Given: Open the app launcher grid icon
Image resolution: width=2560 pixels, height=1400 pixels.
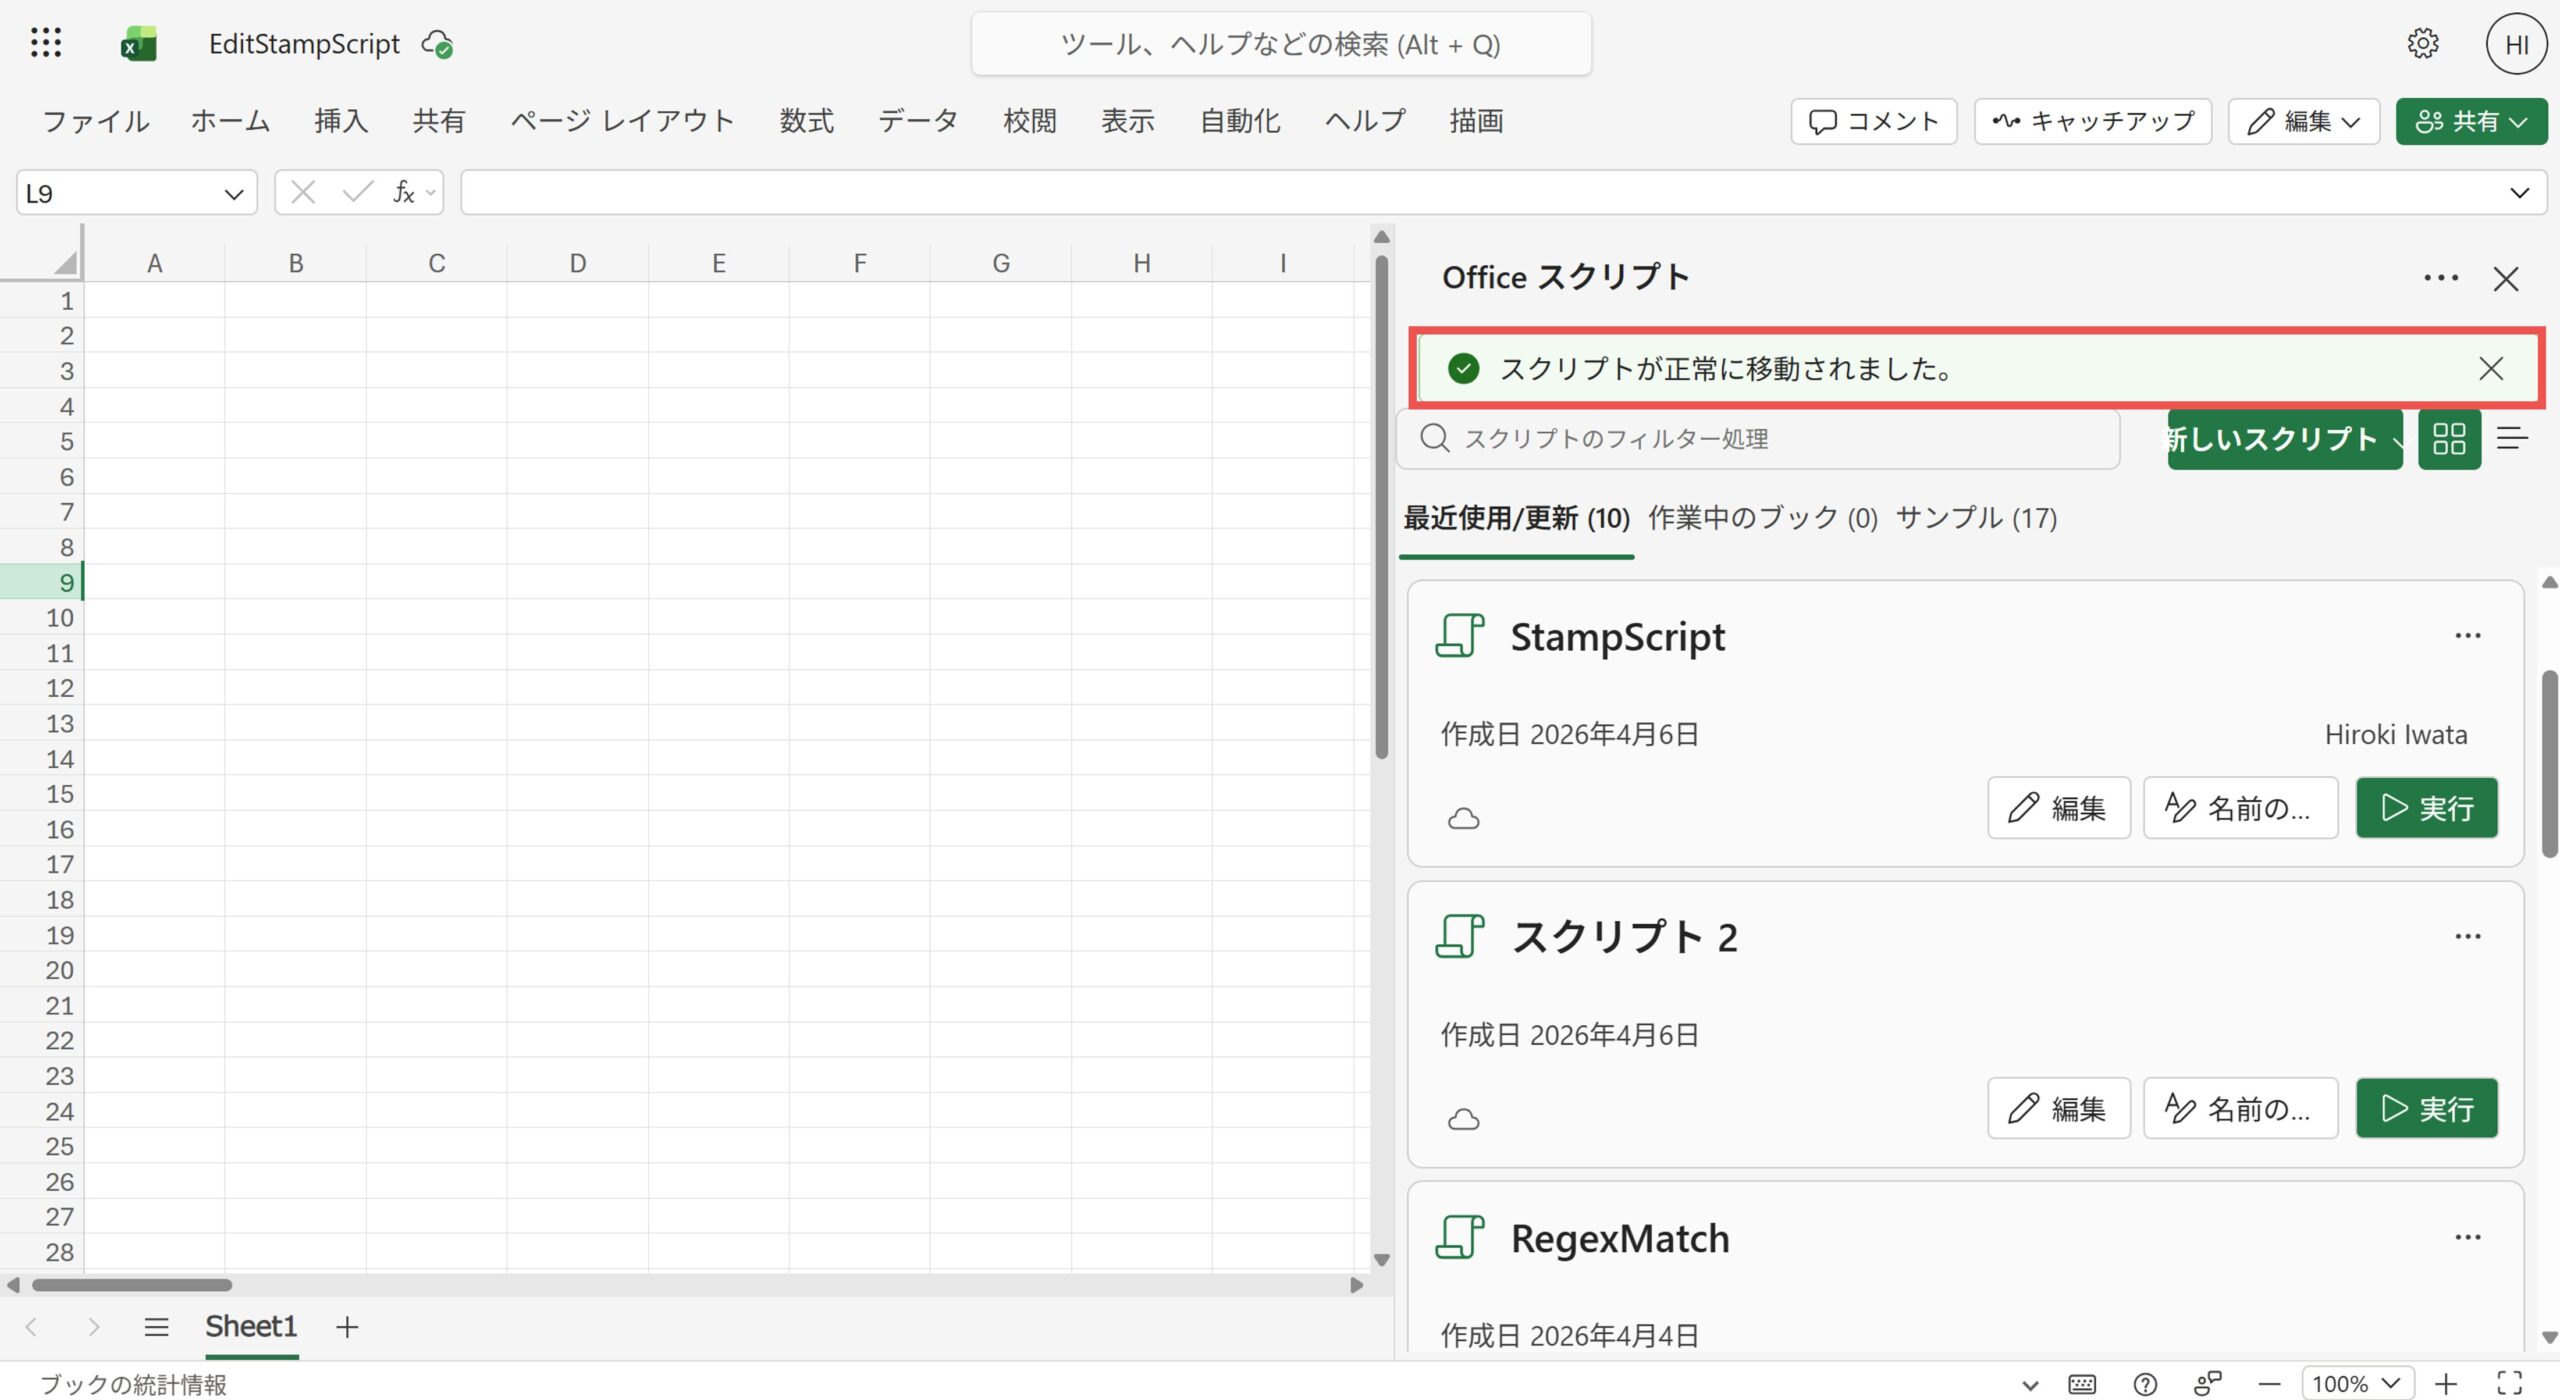Looking at the screenshot, I should (46, 43).
